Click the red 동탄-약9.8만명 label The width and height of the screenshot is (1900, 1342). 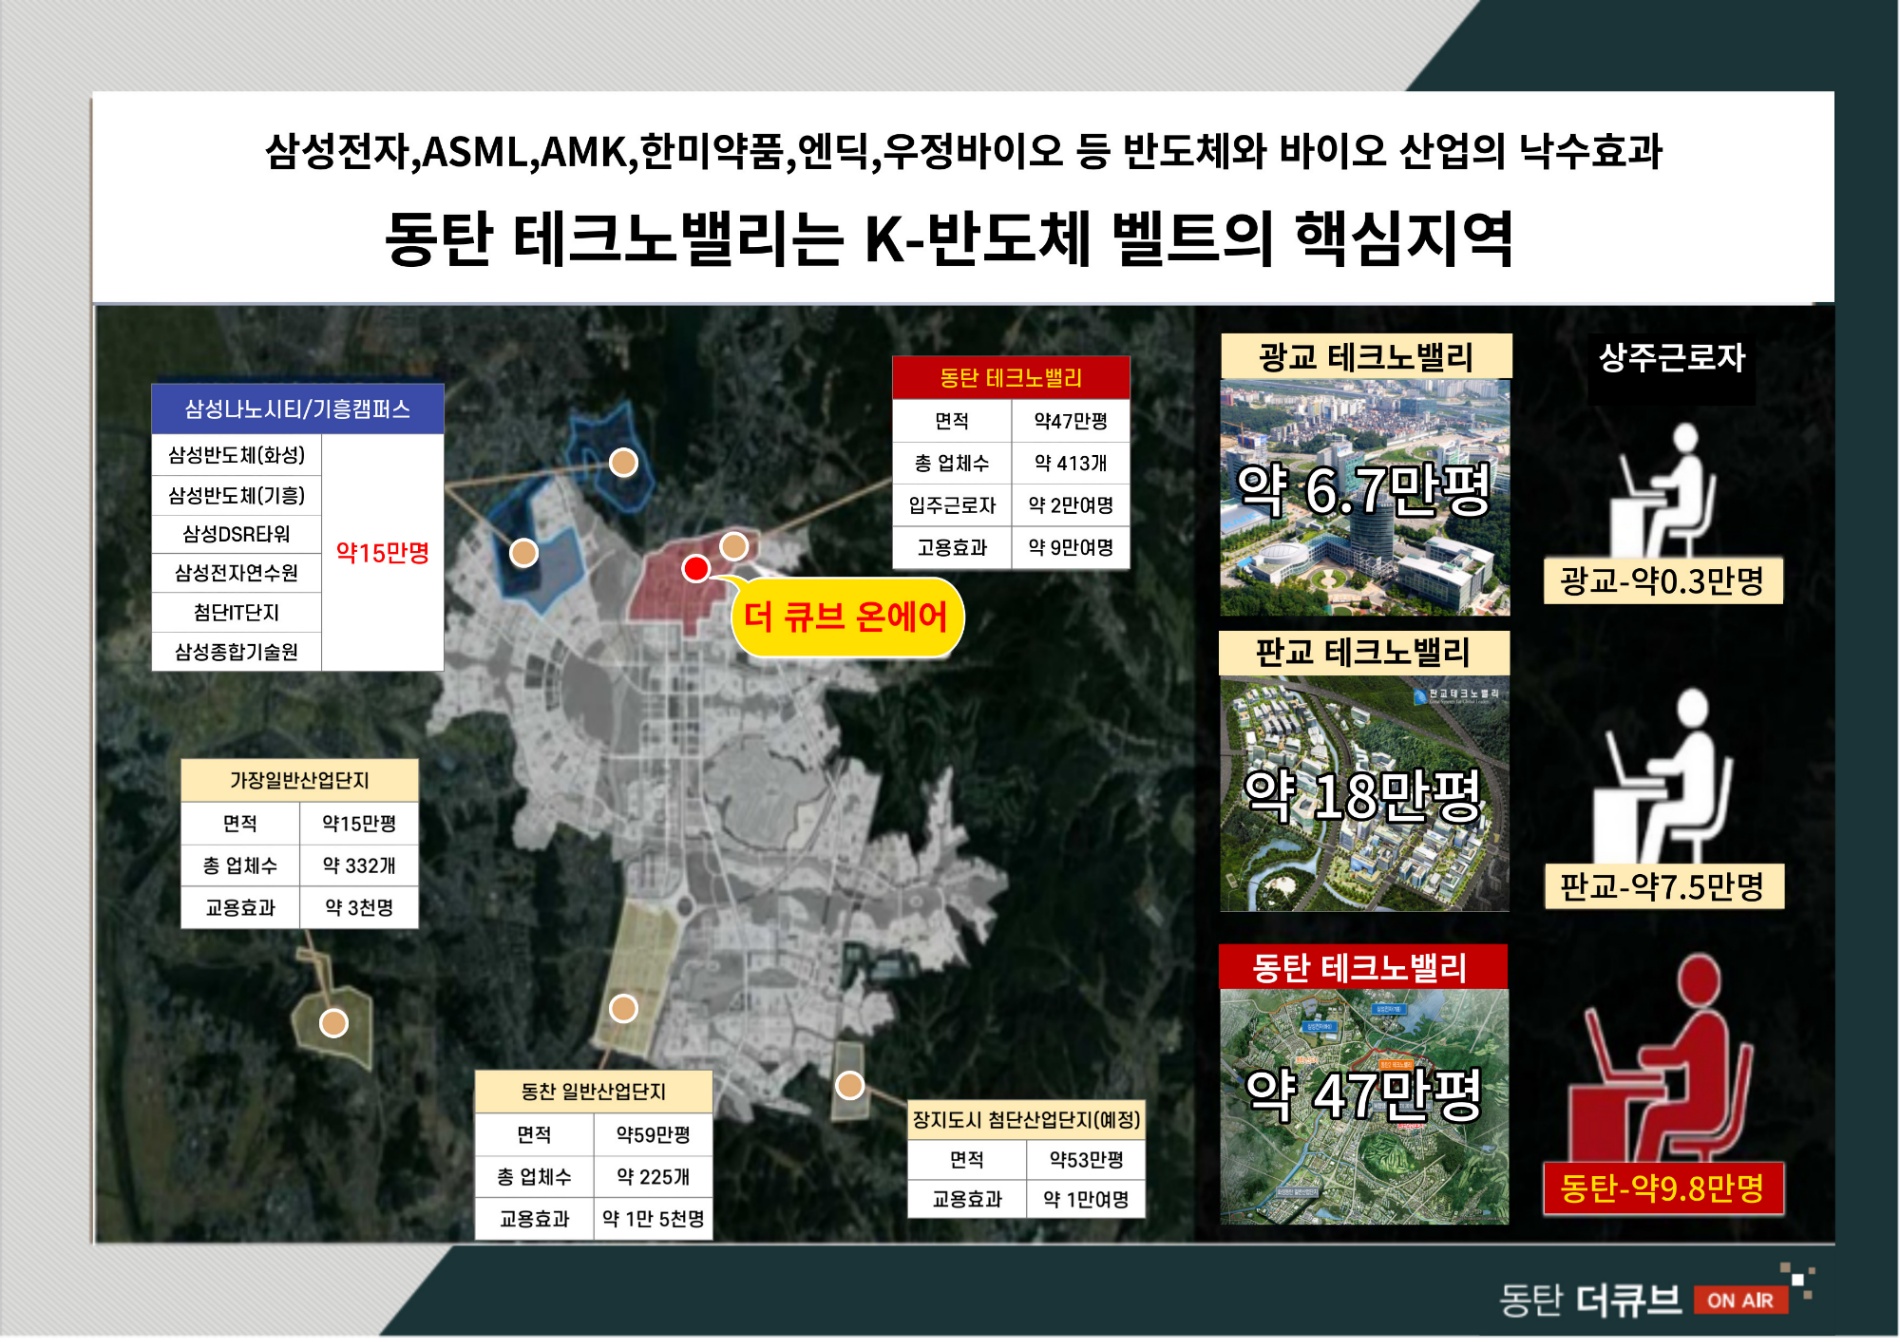(1663, 1188)
